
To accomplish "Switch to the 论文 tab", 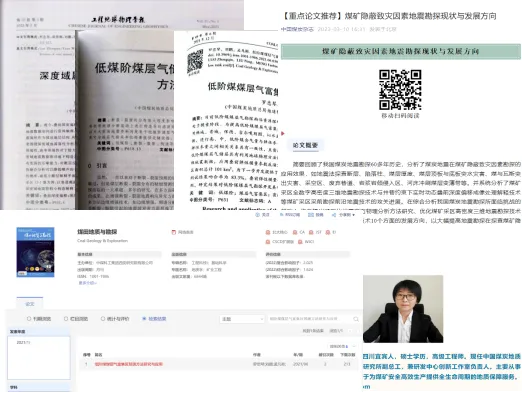I will pyautogui.click(x=30, y=303).
